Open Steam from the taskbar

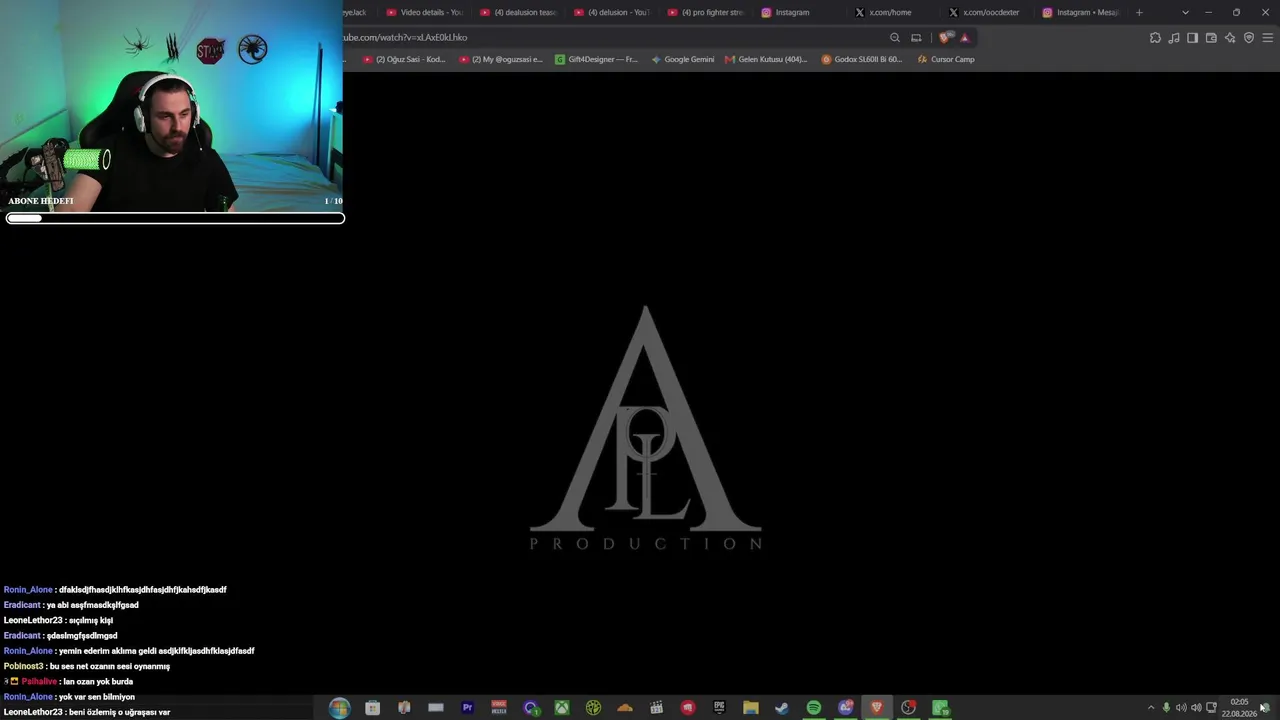point(782,708)
